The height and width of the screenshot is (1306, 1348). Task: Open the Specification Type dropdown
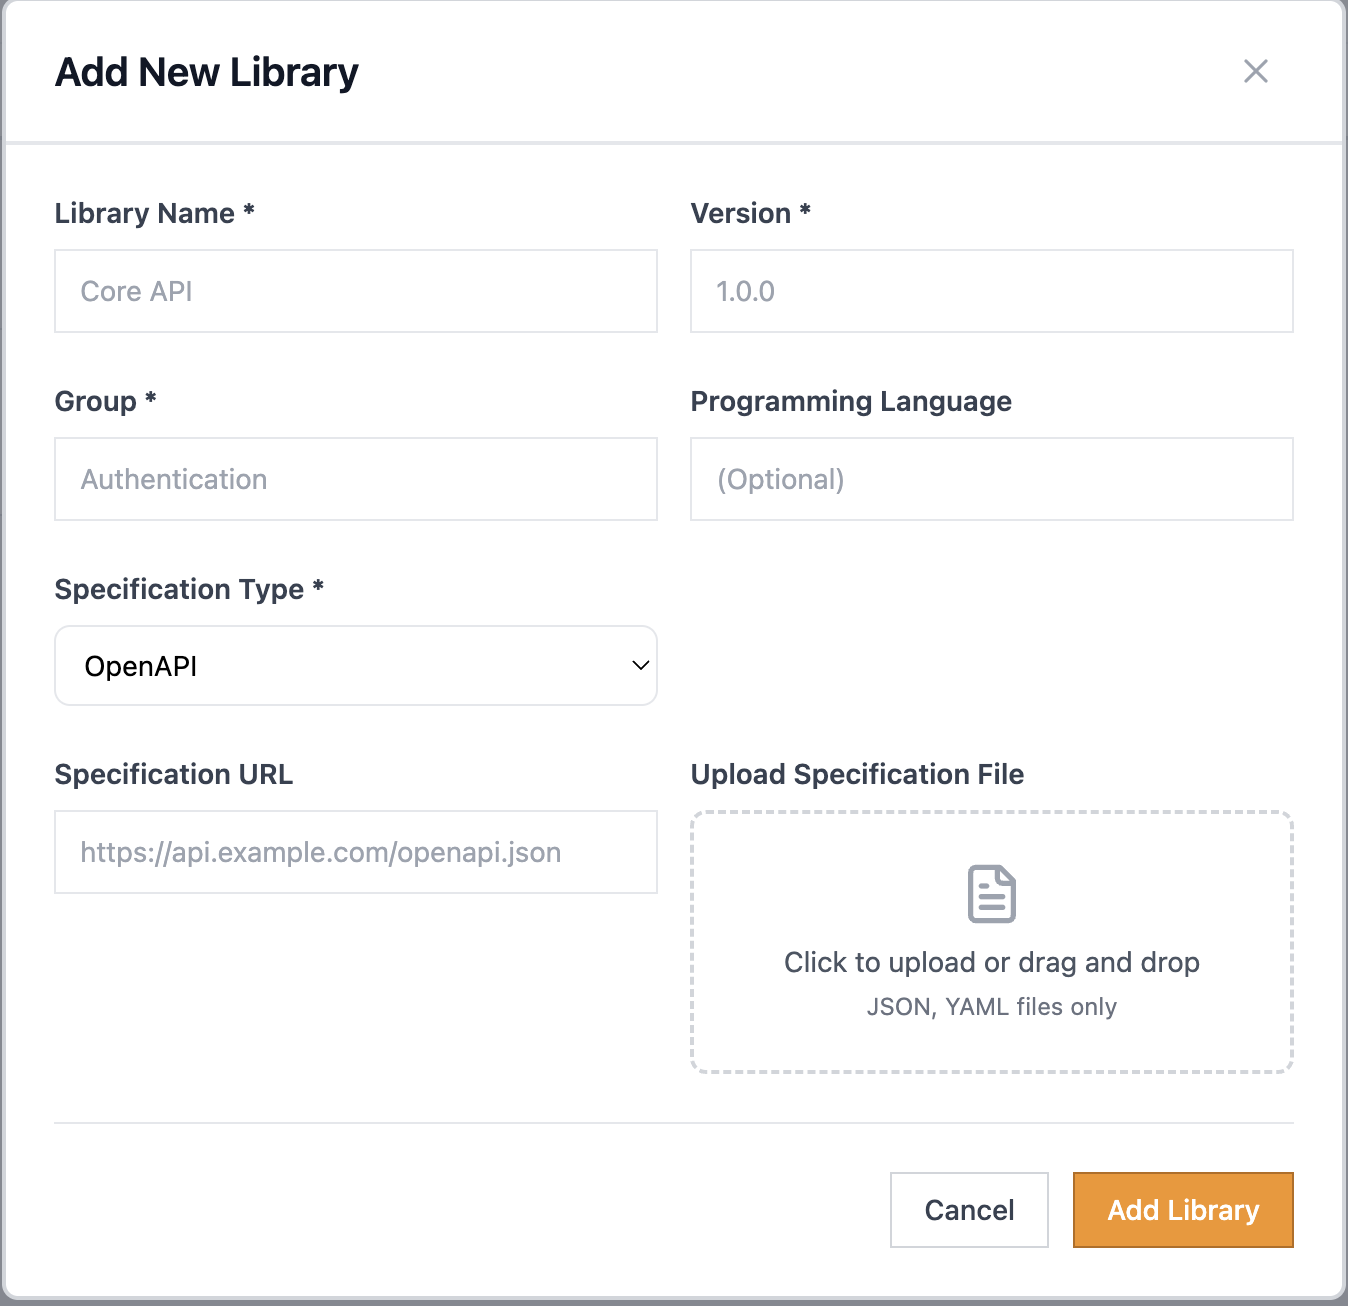[356, 666]
